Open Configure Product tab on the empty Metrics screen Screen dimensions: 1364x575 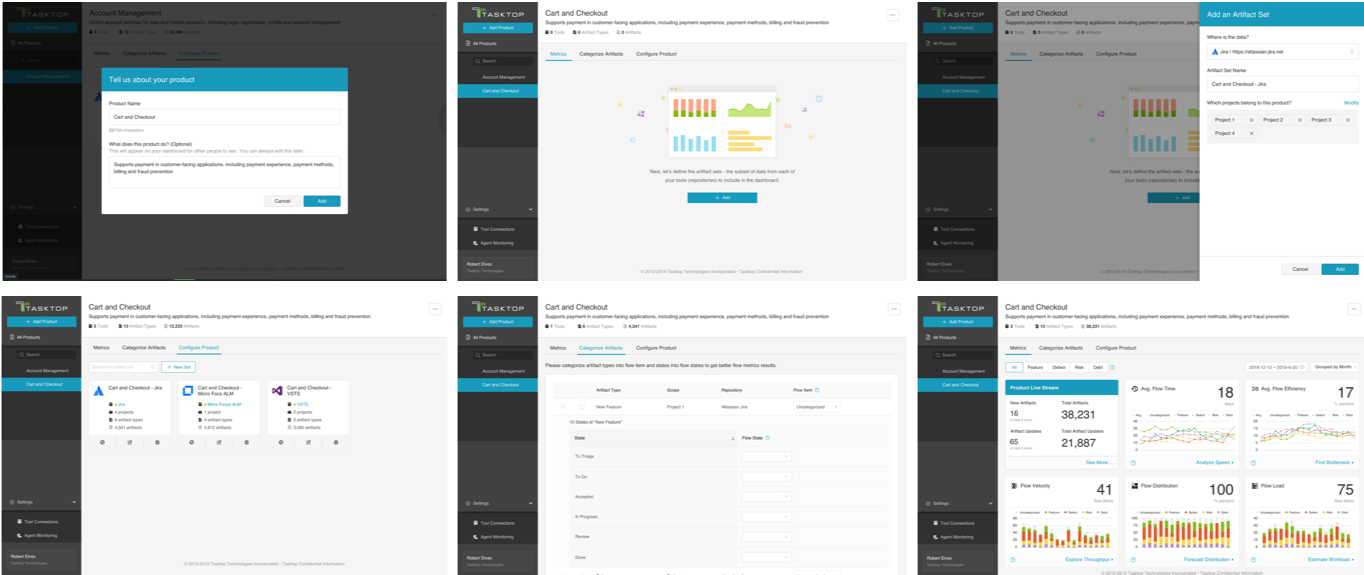coord(656,54)
